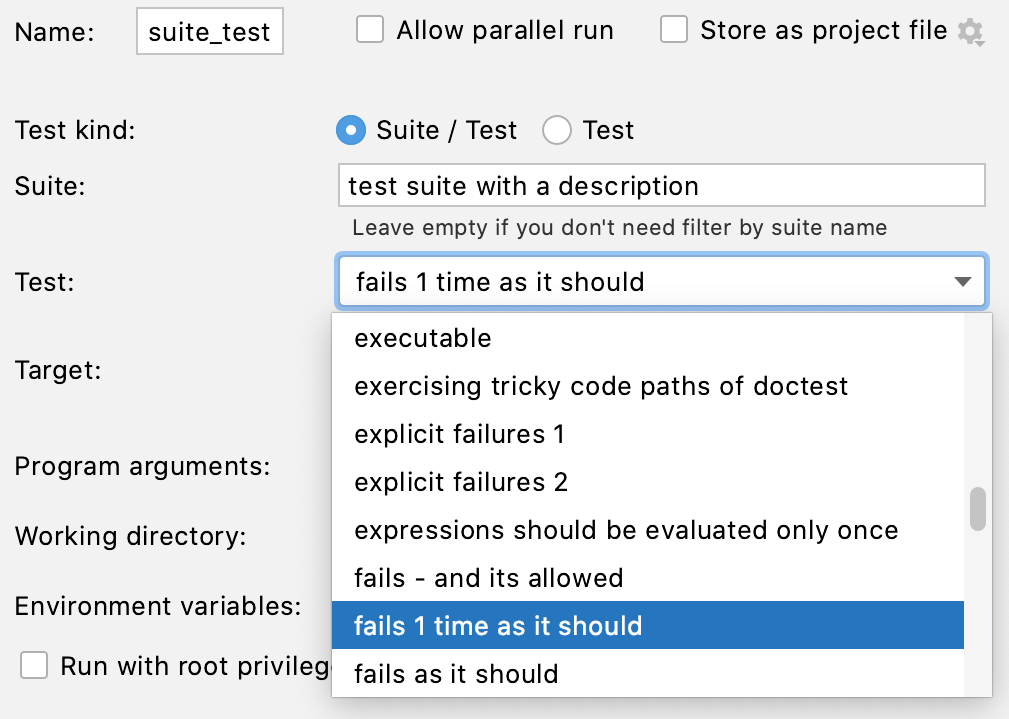Check the Store as project file option
1009x719 pixels.
[x=674, y=30]
